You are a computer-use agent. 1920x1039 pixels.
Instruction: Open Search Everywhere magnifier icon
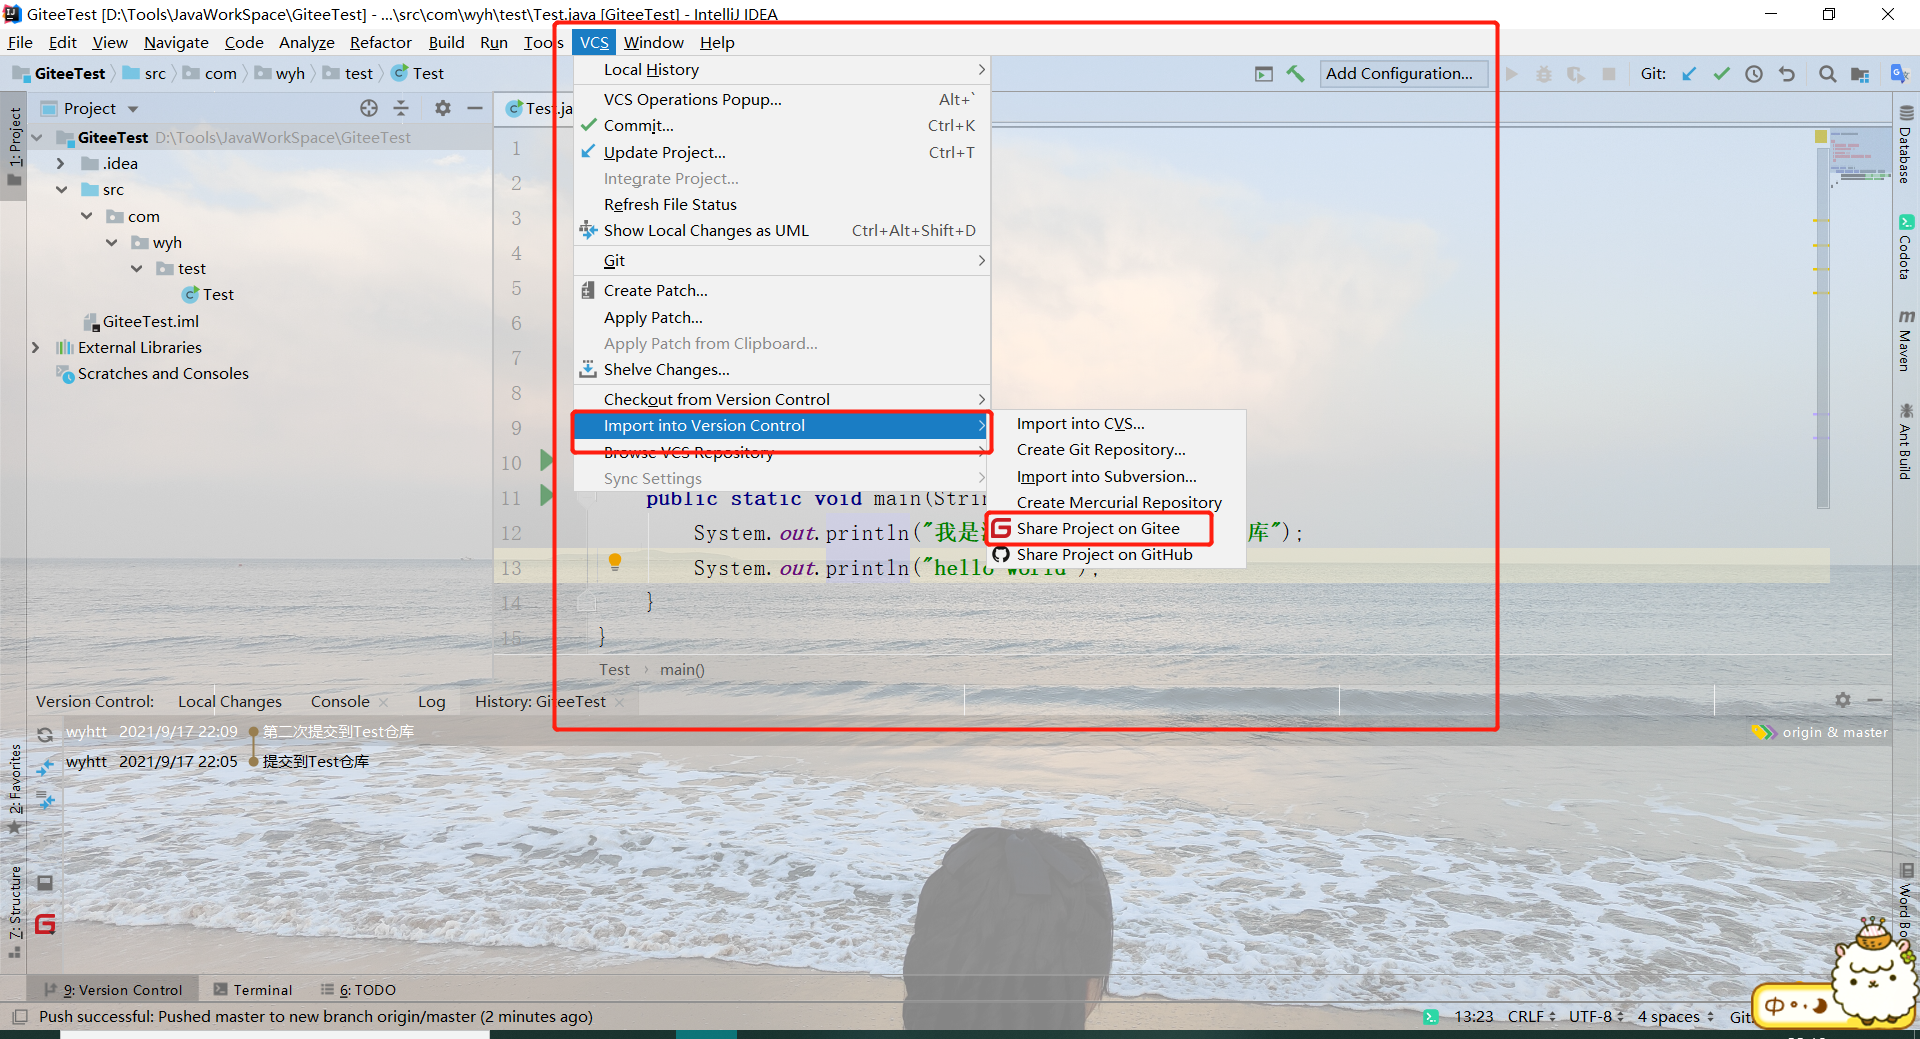click(1827, 74)
